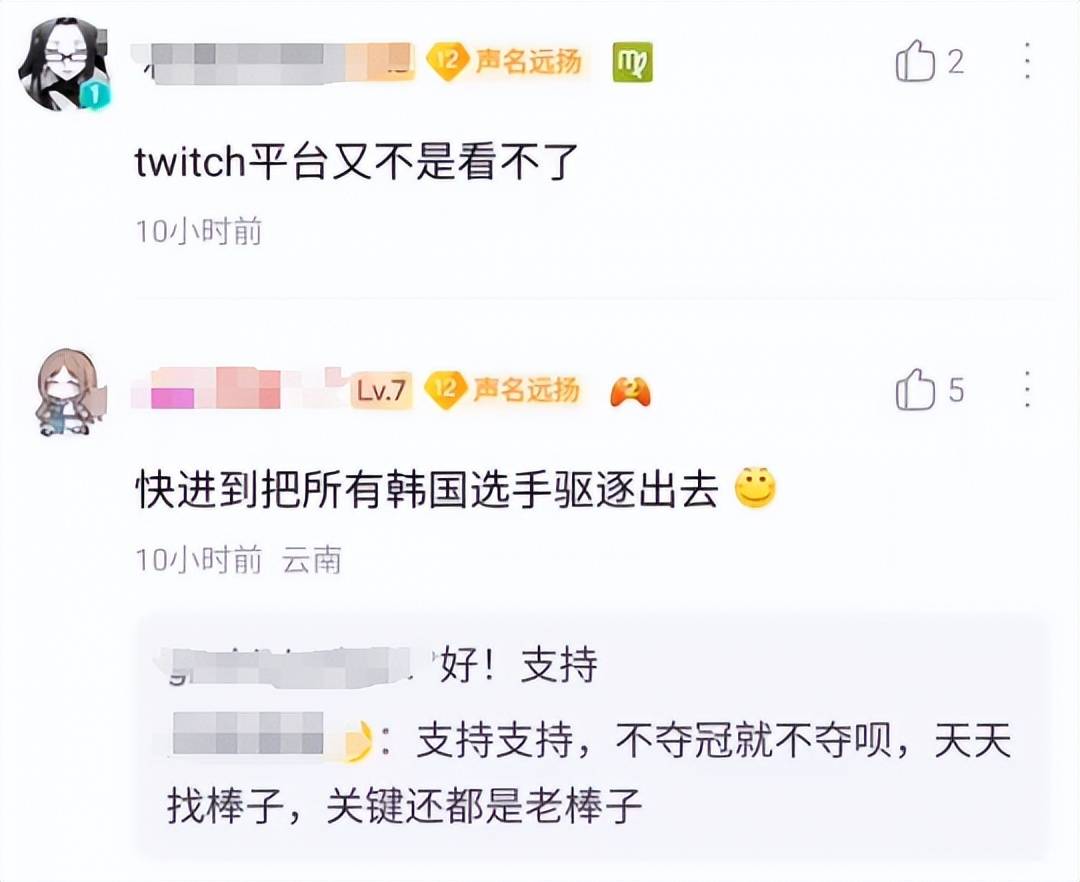Tap the second commenter's 声名远扬 badge
This screenshot has height=882, width=1080.
click(x=503, y=390)
